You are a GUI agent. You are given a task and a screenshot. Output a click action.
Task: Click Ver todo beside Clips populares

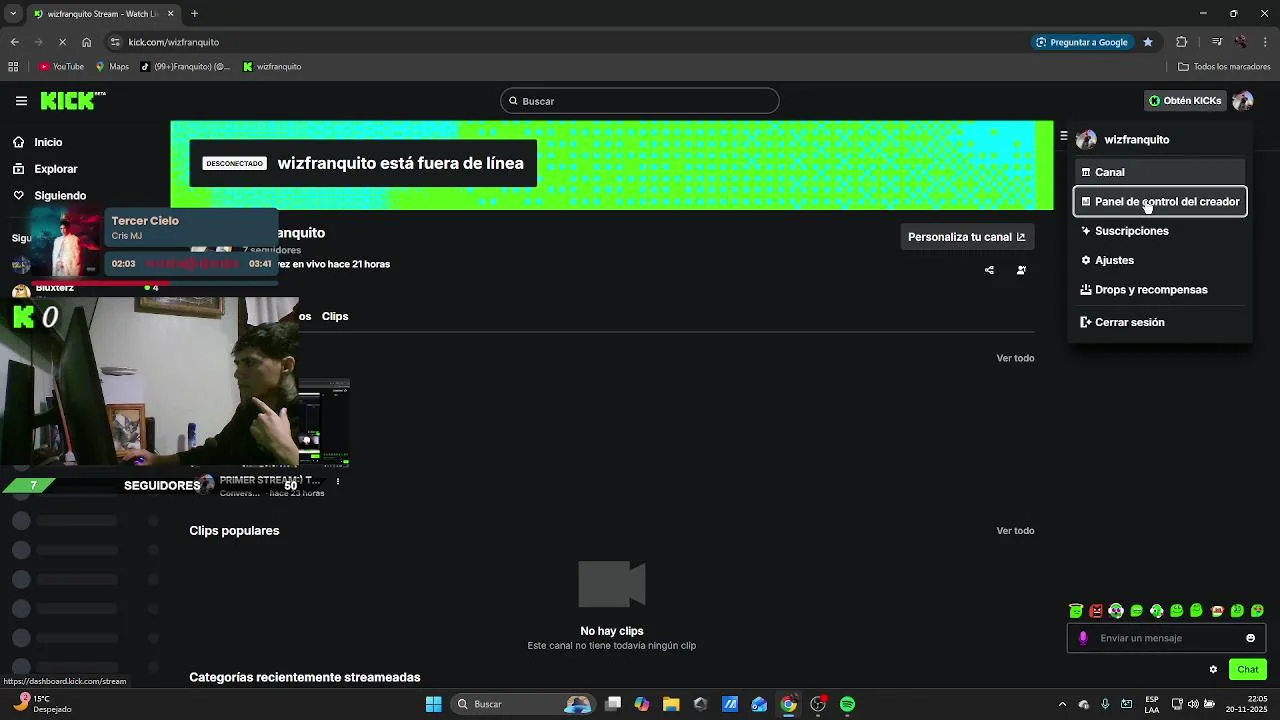(x=1015, y=531)
